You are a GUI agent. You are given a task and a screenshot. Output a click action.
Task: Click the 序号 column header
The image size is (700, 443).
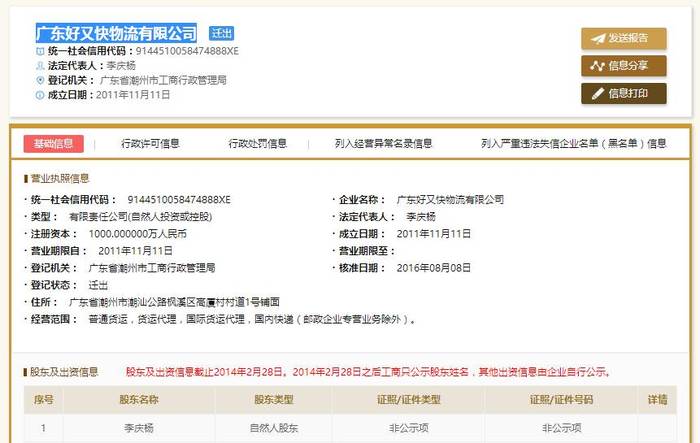pos(43,399)
